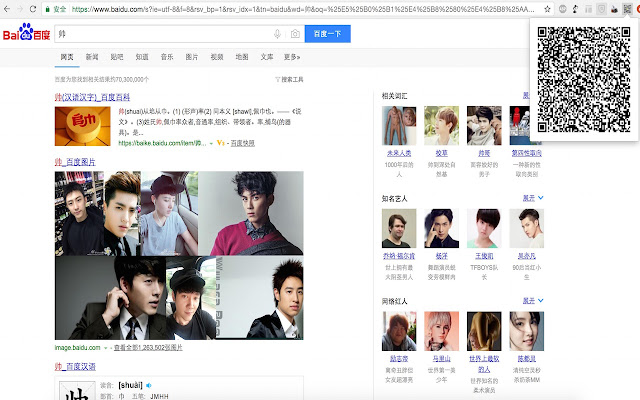Open the 更多» menu in navigation
This screenshot has height=400, width=640.
point(292,57)
